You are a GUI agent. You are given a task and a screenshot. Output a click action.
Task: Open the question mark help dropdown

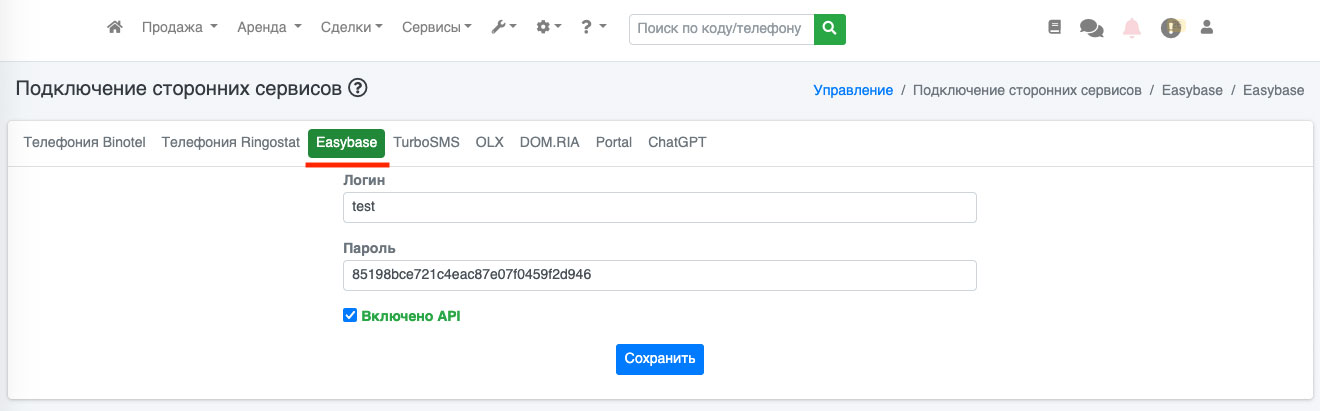594,28
